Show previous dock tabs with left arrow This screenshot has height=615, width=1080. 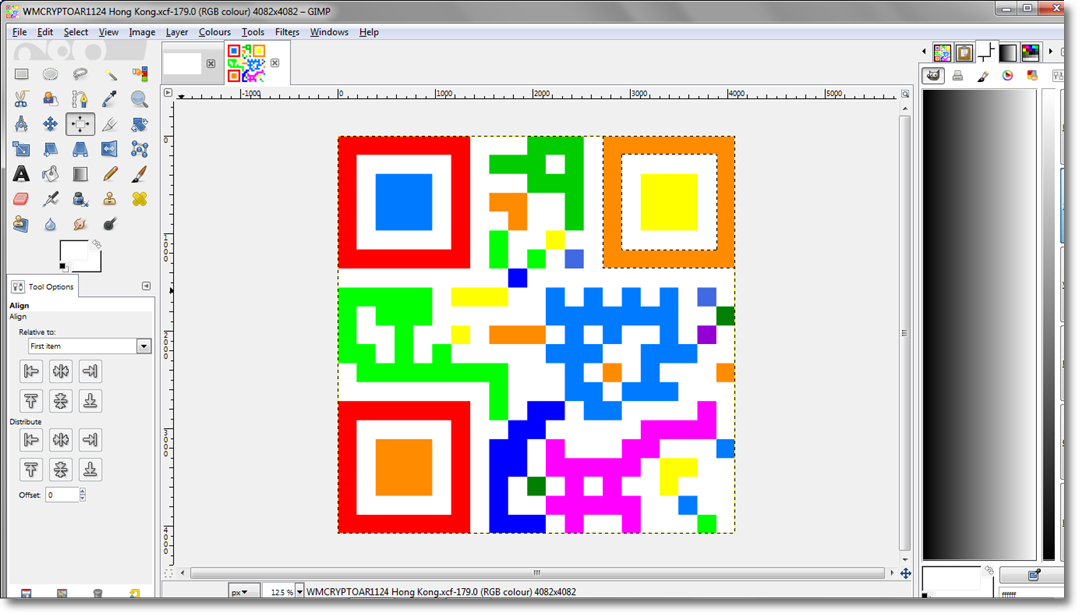[x=924, y=52]
